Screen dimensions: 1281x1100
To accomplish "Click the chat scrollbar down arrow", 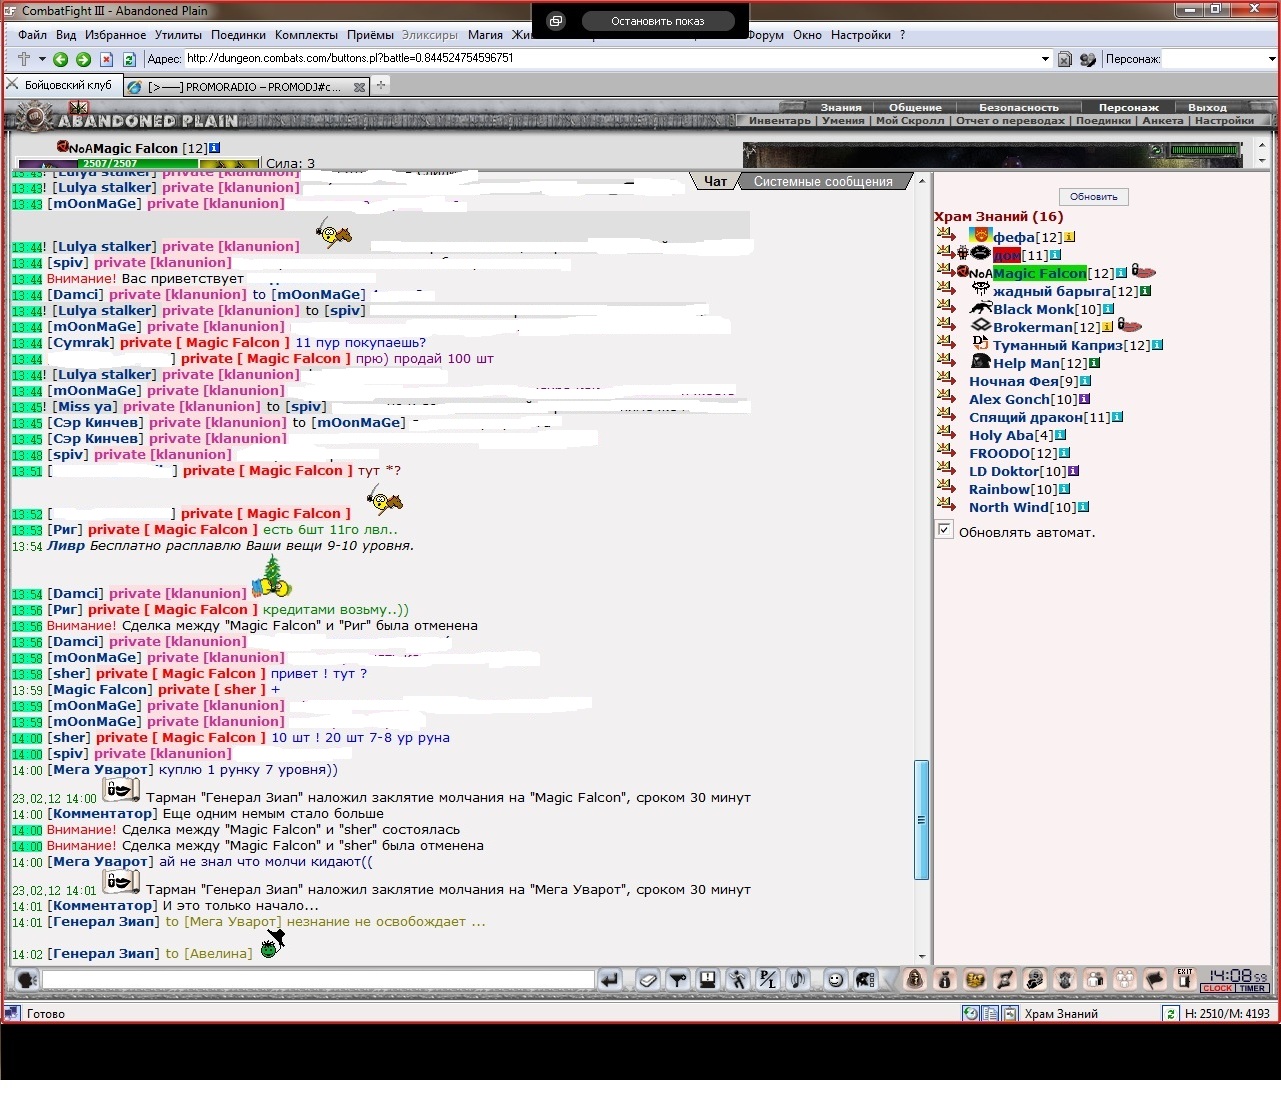I will click(x=921, y=957).
